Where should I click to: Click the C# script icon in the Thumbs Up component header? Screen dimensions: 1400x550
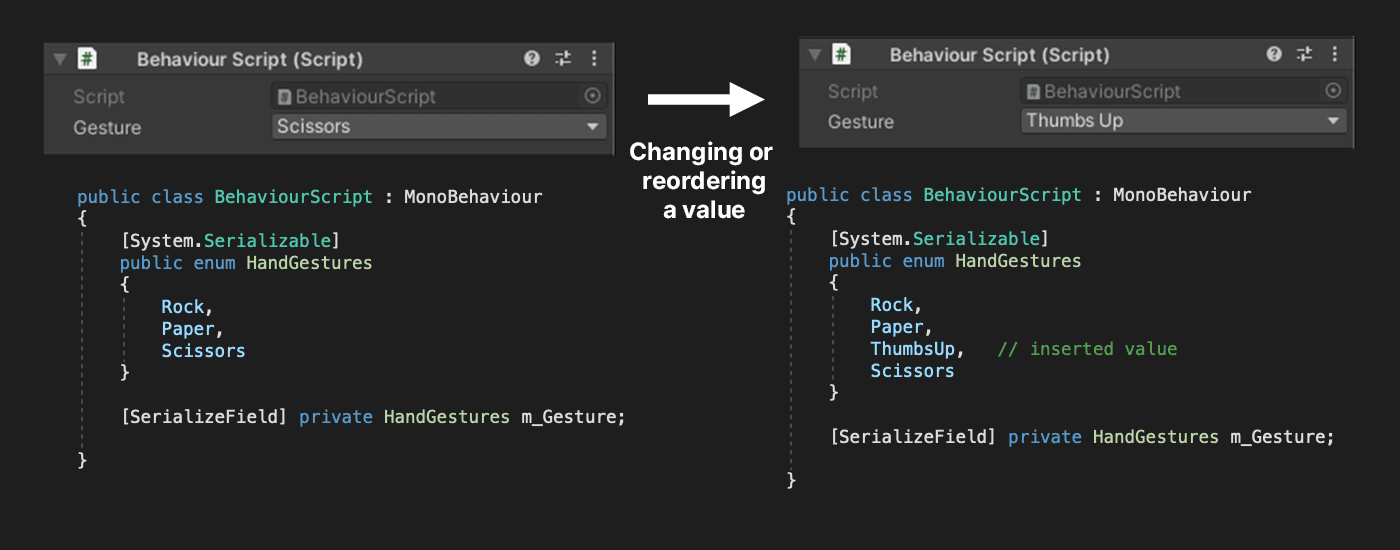[x=842, y=54]
